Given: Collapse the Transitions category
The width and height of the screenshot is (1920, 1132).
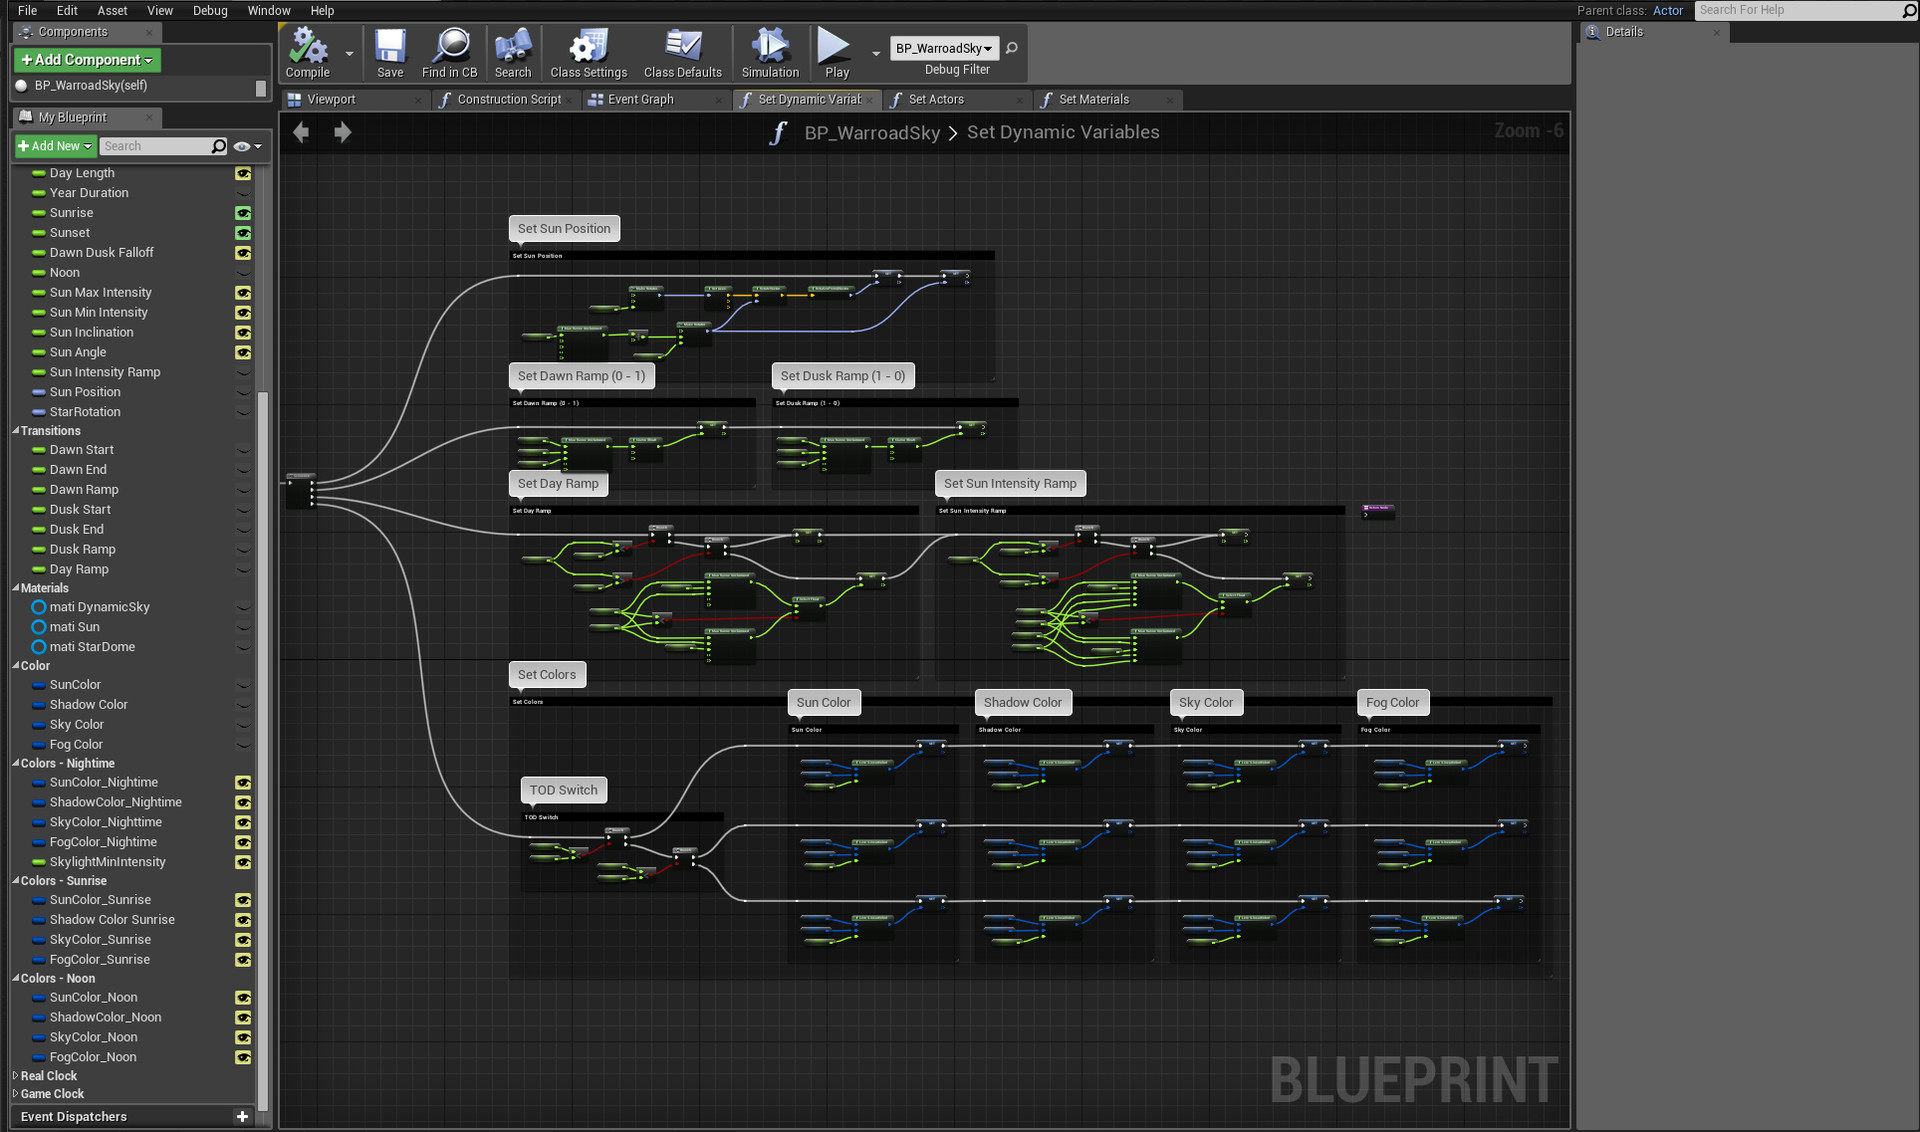Looking at the screenshot, I should pos(15,431).
